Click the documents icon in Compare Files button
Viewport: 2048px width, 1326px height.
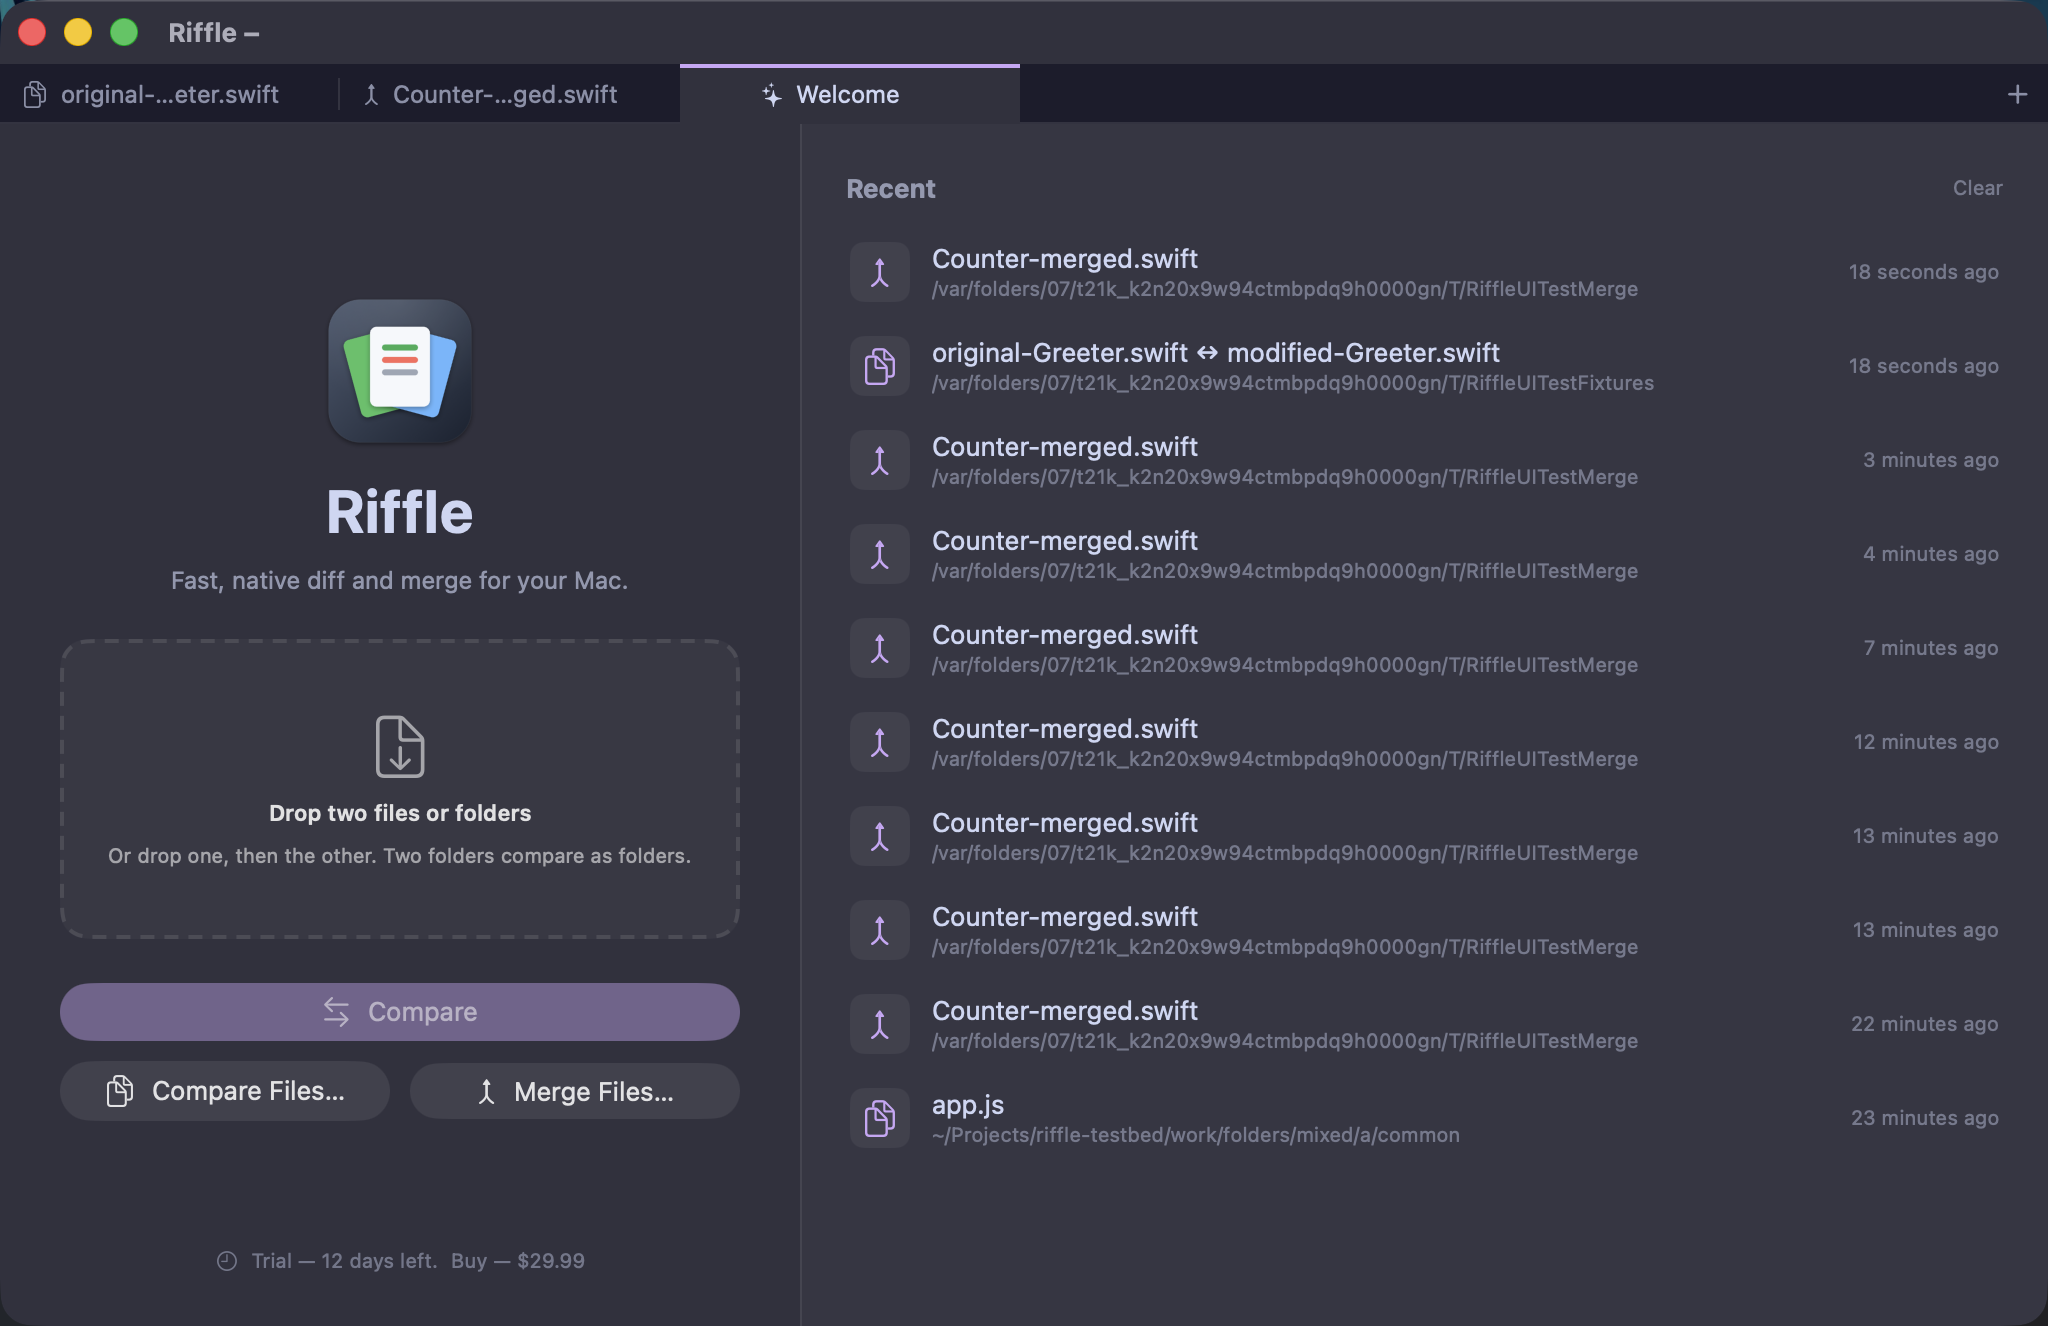(x=120, y=1091)
